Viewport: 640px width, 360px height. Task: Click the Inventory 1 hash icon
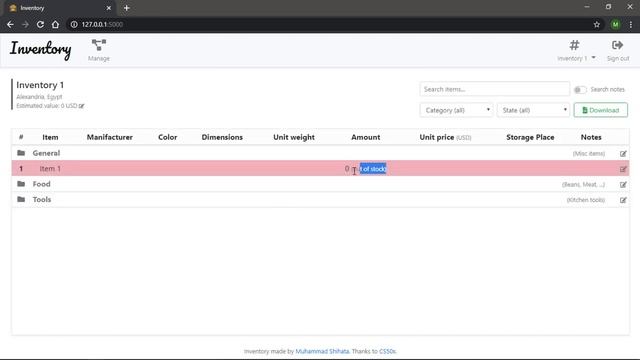574,45
